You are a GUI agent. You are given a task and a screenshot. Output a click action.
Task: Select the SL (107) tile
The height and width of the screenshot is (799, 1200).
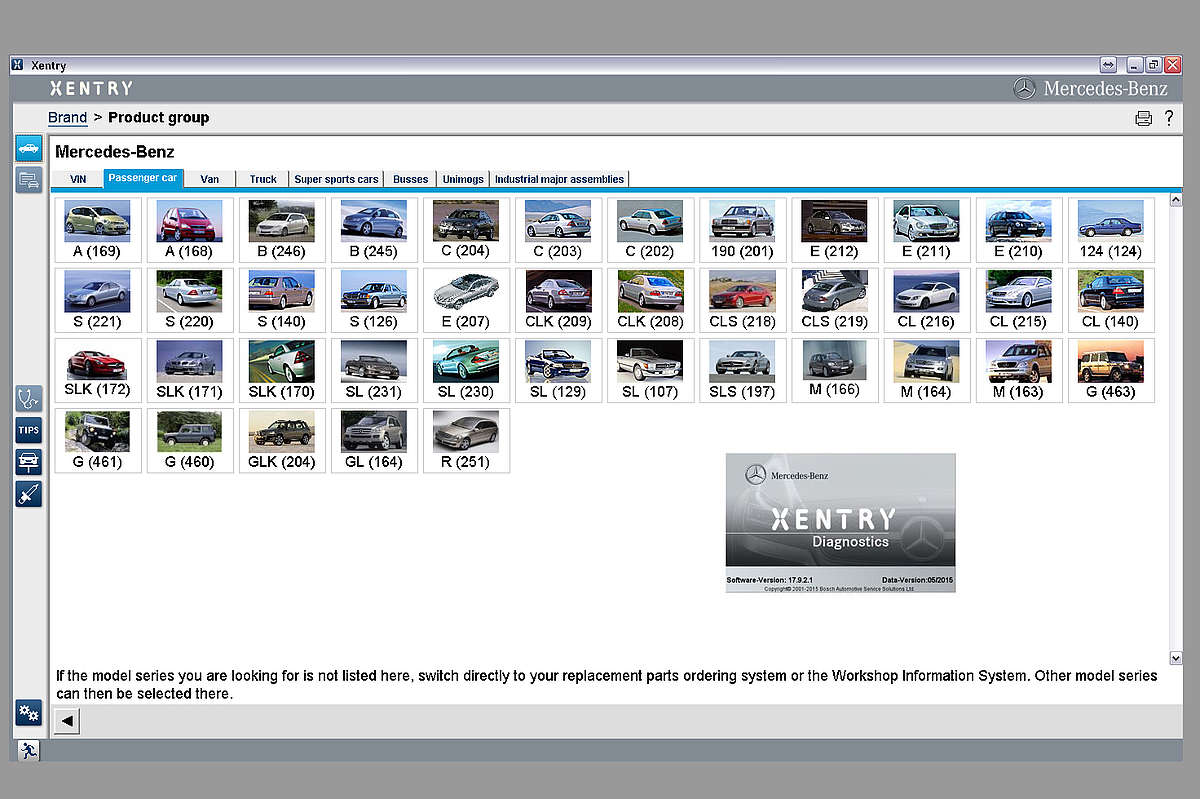(x=649, y=370)
